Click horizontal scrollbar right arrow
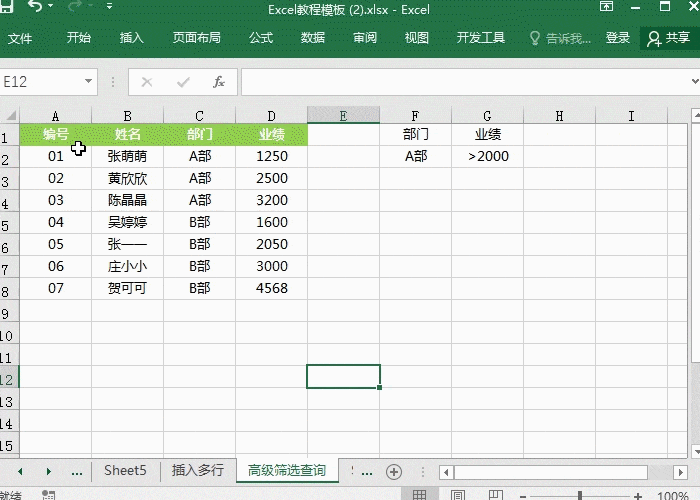The height and width of the screenshot is (500, 700). (x=680, y=472)
